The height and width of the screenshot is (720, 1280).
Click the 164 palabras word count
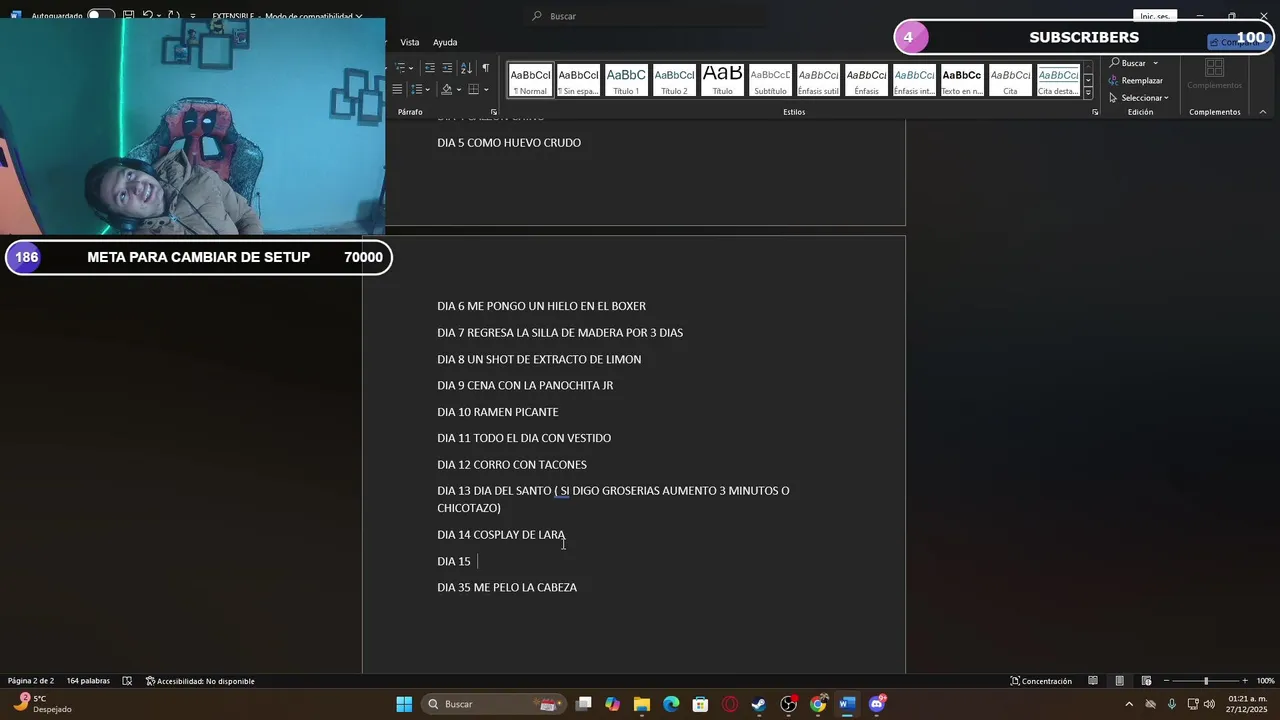(x=88, y=681)
